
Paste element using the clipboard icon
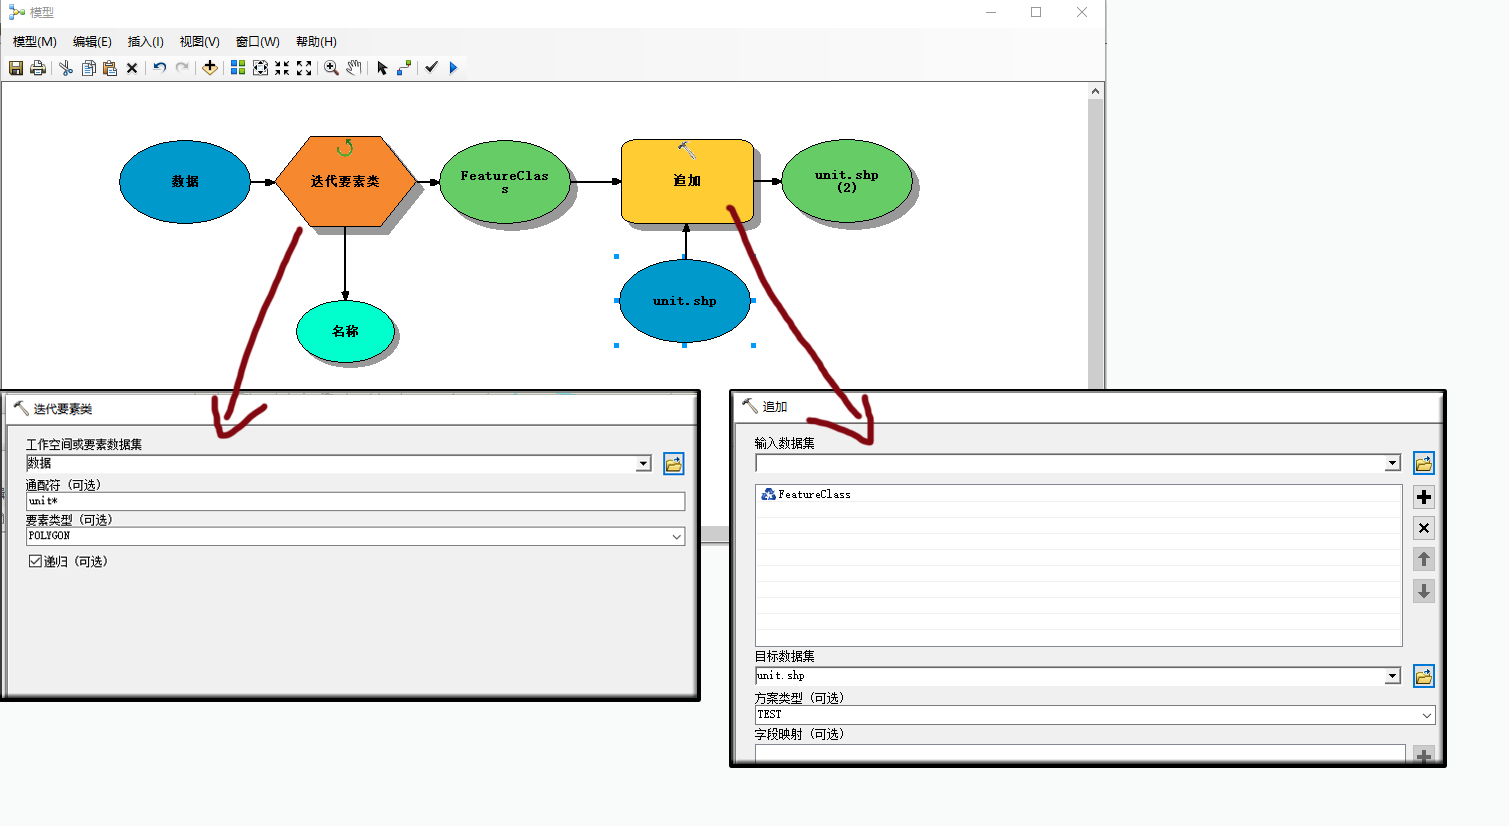point(110,68)
